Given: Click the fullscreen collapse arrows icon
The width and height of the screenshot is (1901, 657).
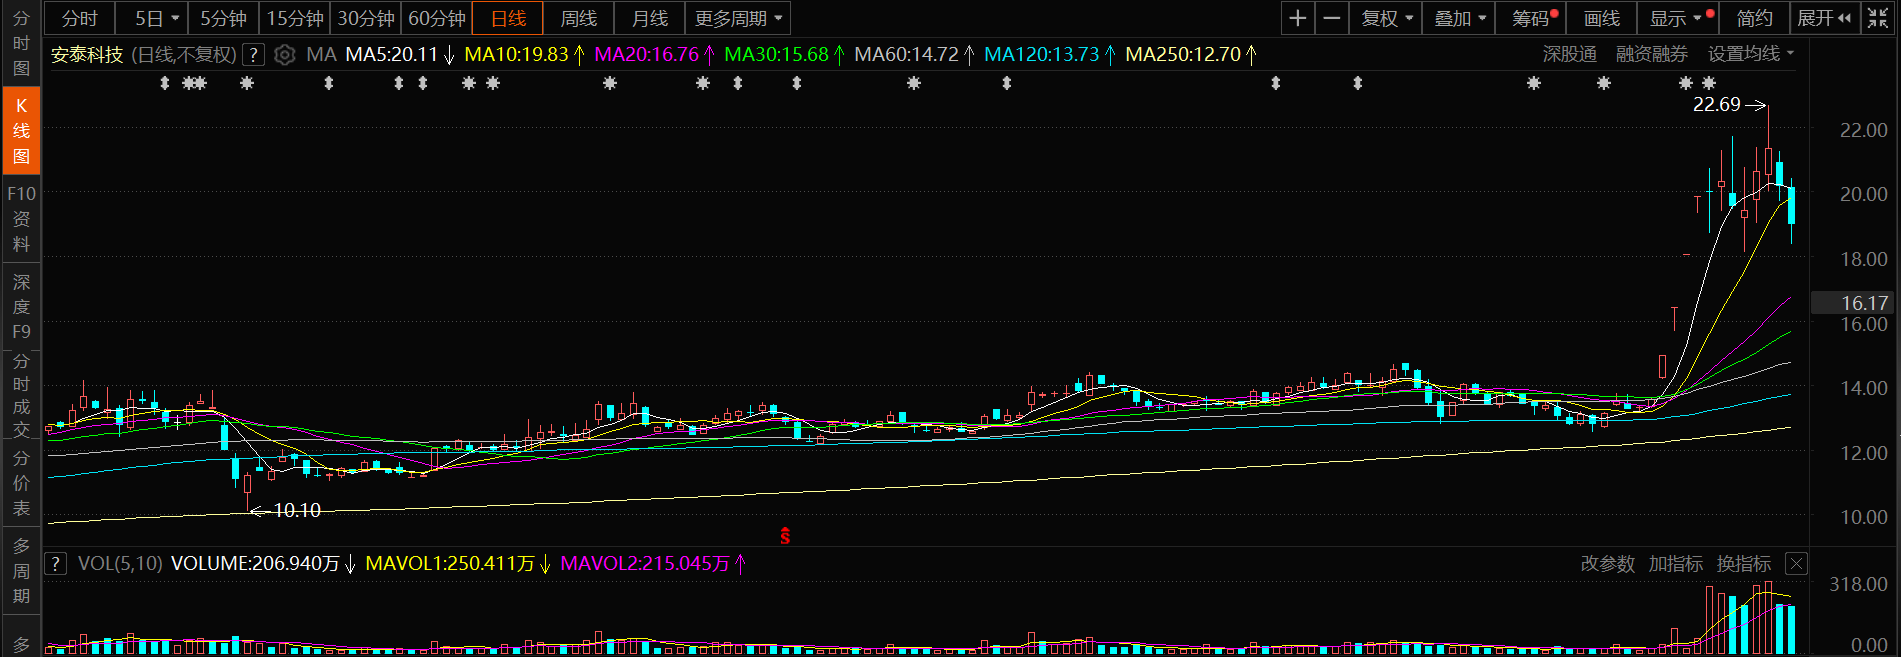Looking at the screenshot, I should click(x=1878, y=18).
